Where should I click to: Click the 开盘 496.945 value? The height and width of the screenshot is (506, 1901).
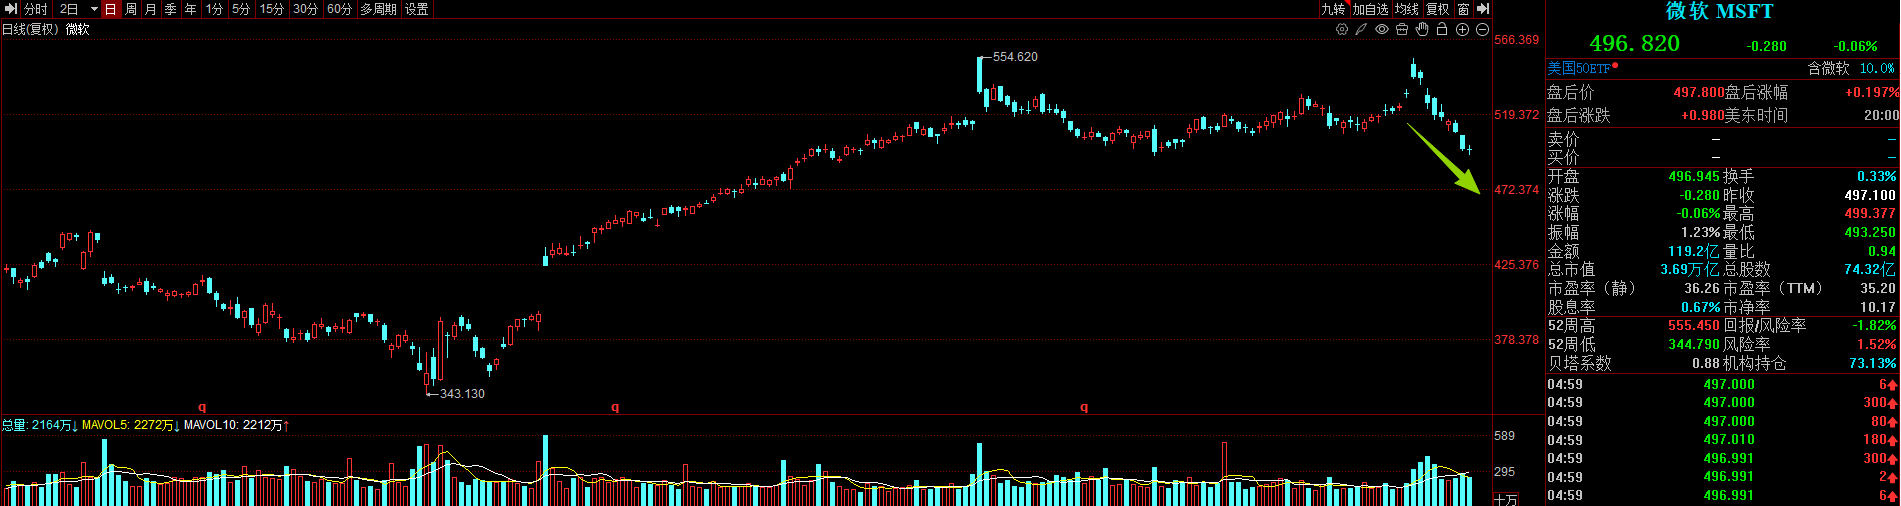[x=1694, y=176]
